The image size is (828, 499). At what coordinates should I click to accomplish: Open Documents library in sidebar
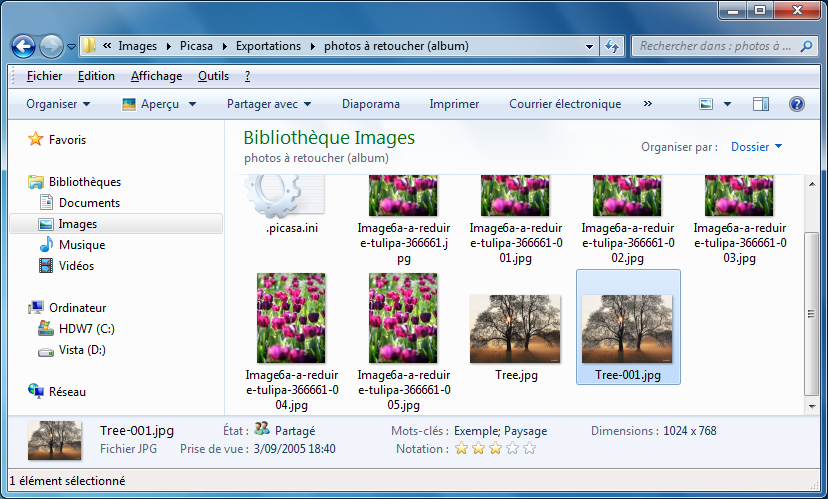click(x=80, y=203)
